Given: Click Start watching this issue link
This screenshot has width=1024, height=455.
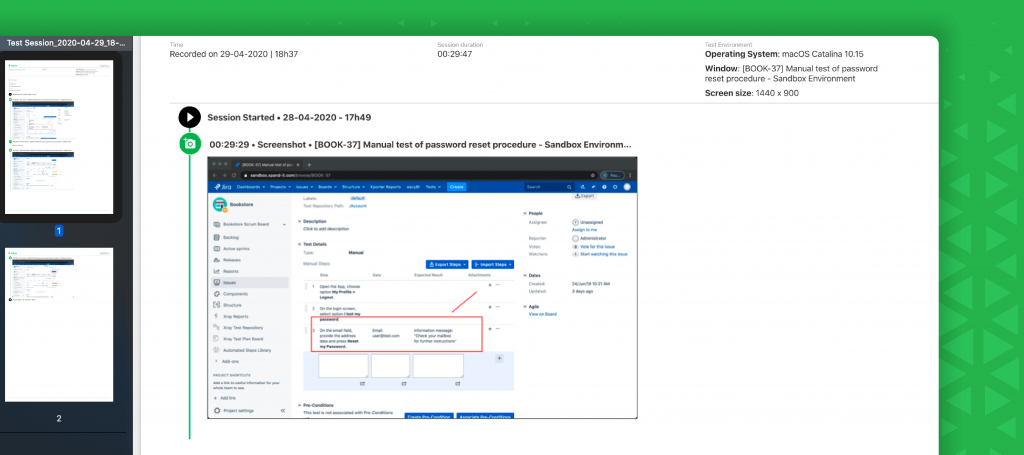Looking at the screenshot, I should [603, 254].
